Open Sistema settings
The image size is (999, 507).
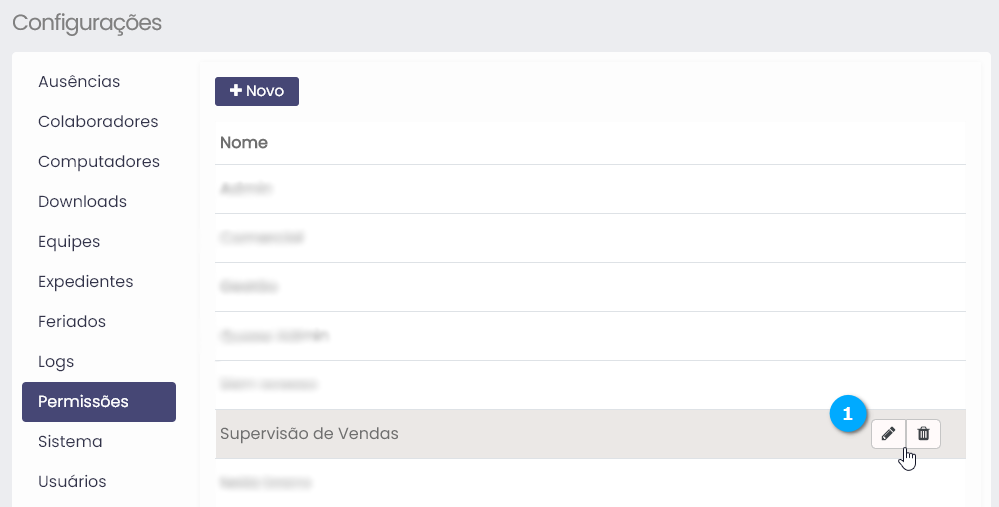pos(70,441)
